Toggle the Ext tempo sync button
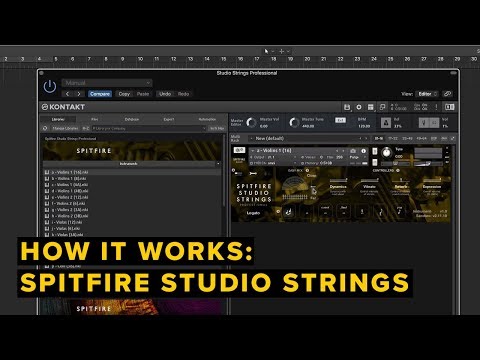The height and width of the screenshot is (360, 480). (x=340, y=120)
